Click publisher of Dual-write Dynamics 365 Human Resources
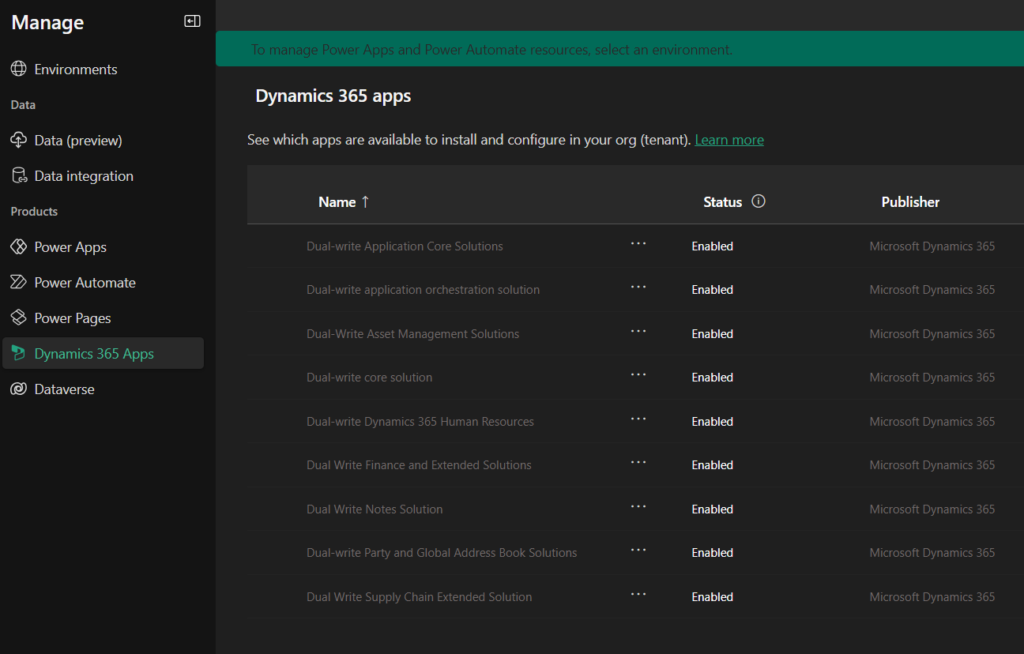The image size is (1024, 654). coord(932,421)
